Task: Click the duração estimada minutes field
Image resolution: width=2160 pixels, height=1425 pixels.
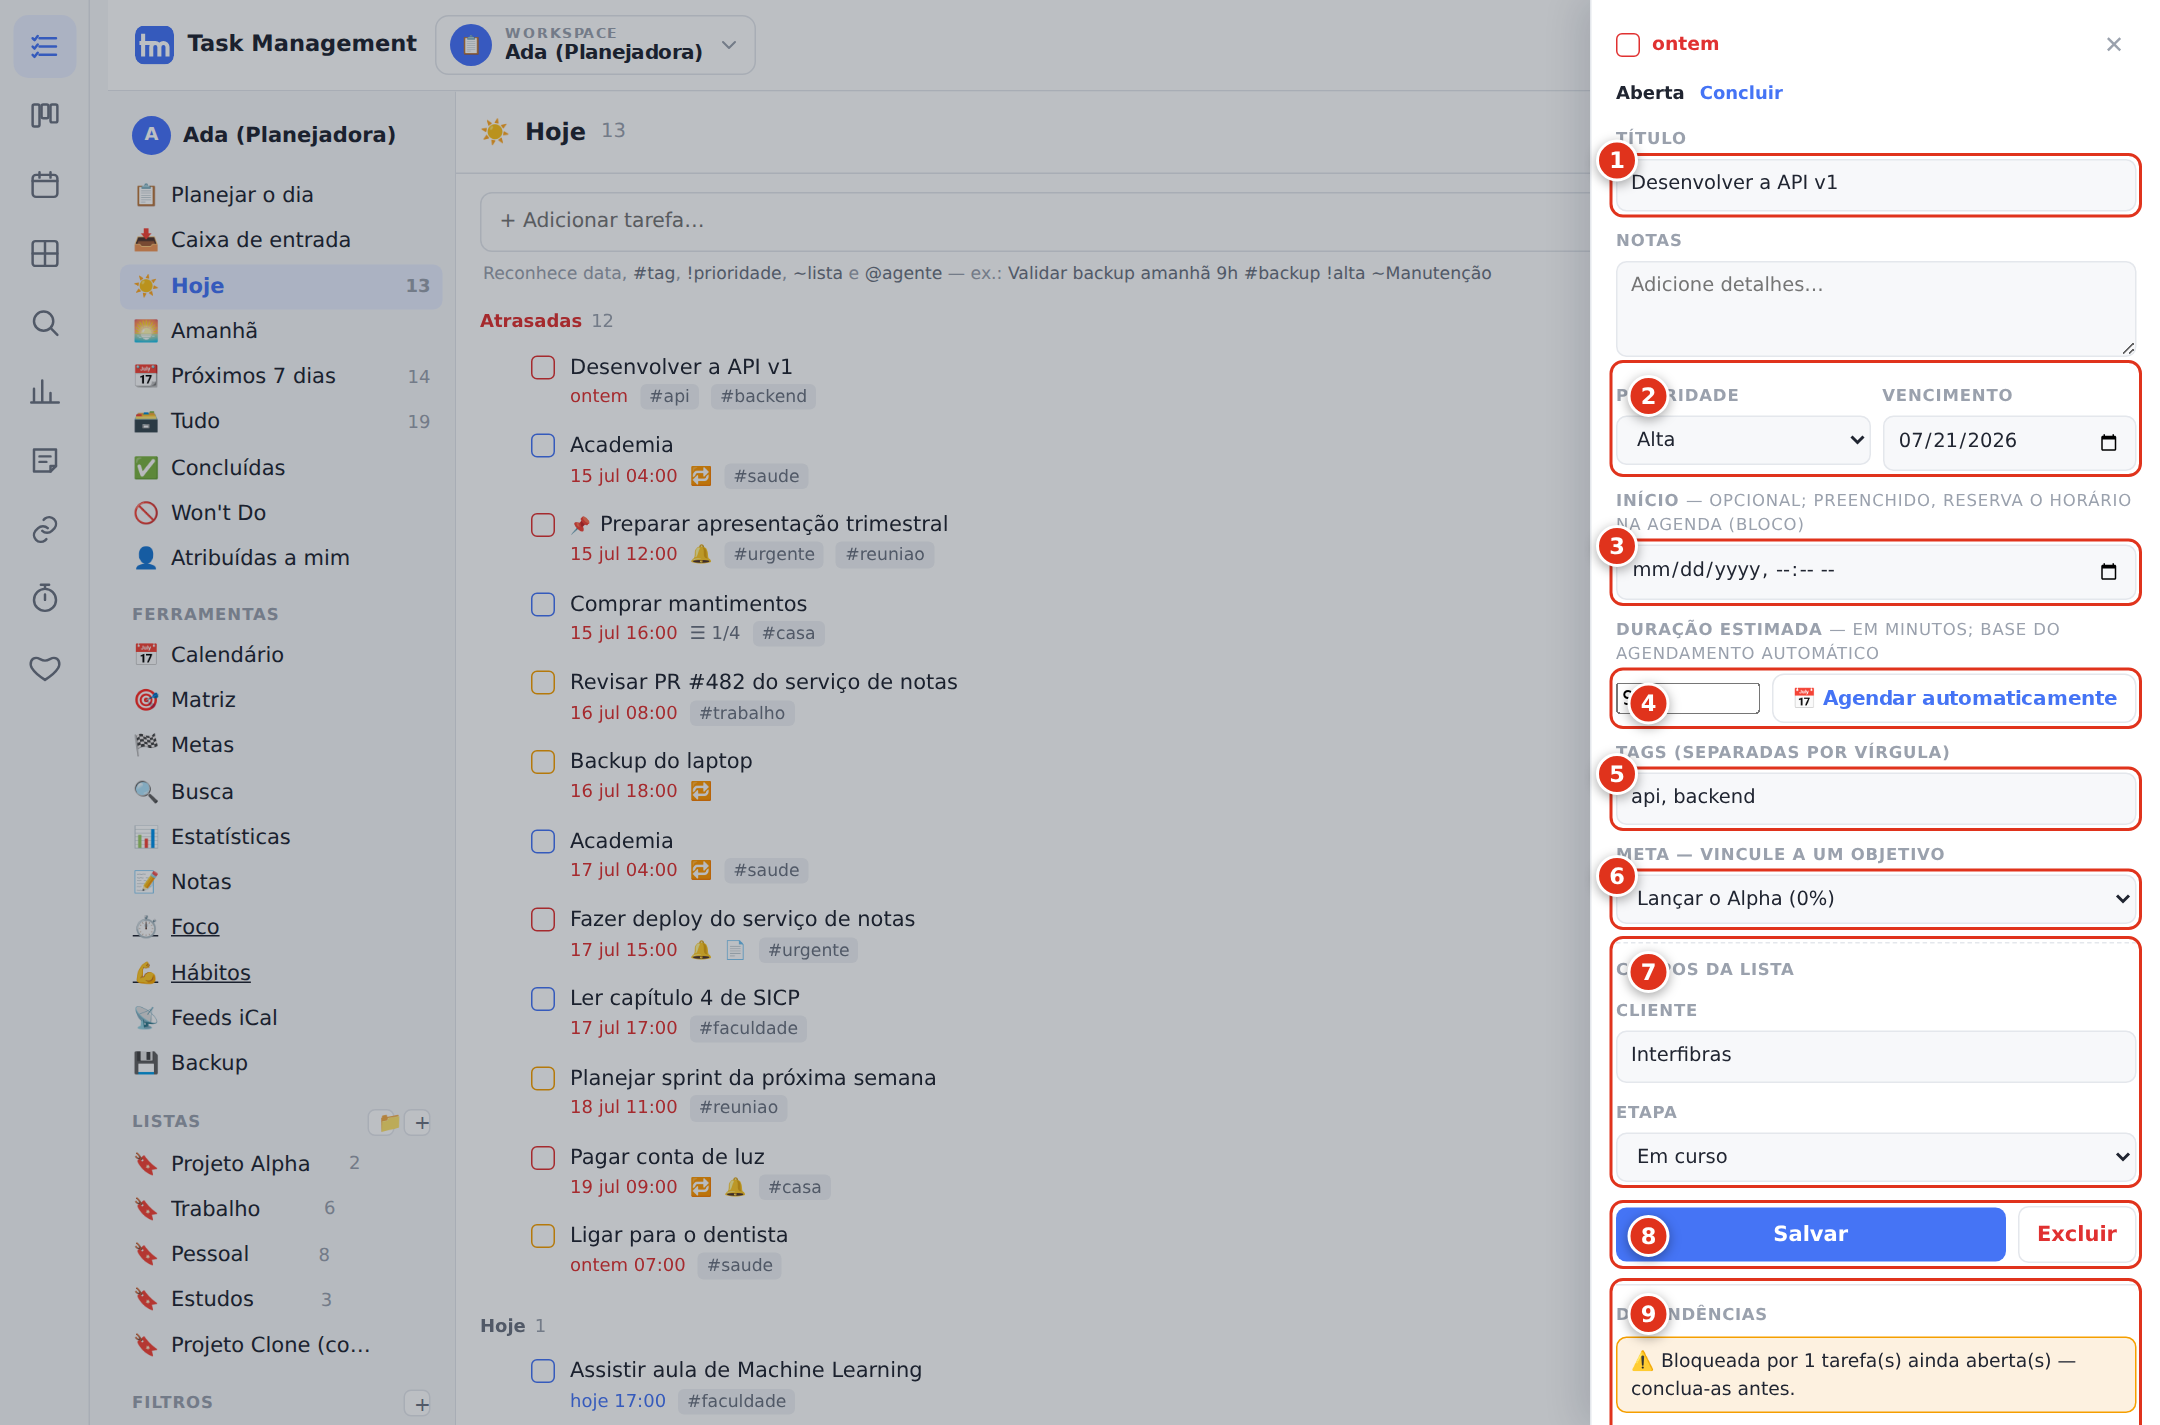Action: (1689, 698)
